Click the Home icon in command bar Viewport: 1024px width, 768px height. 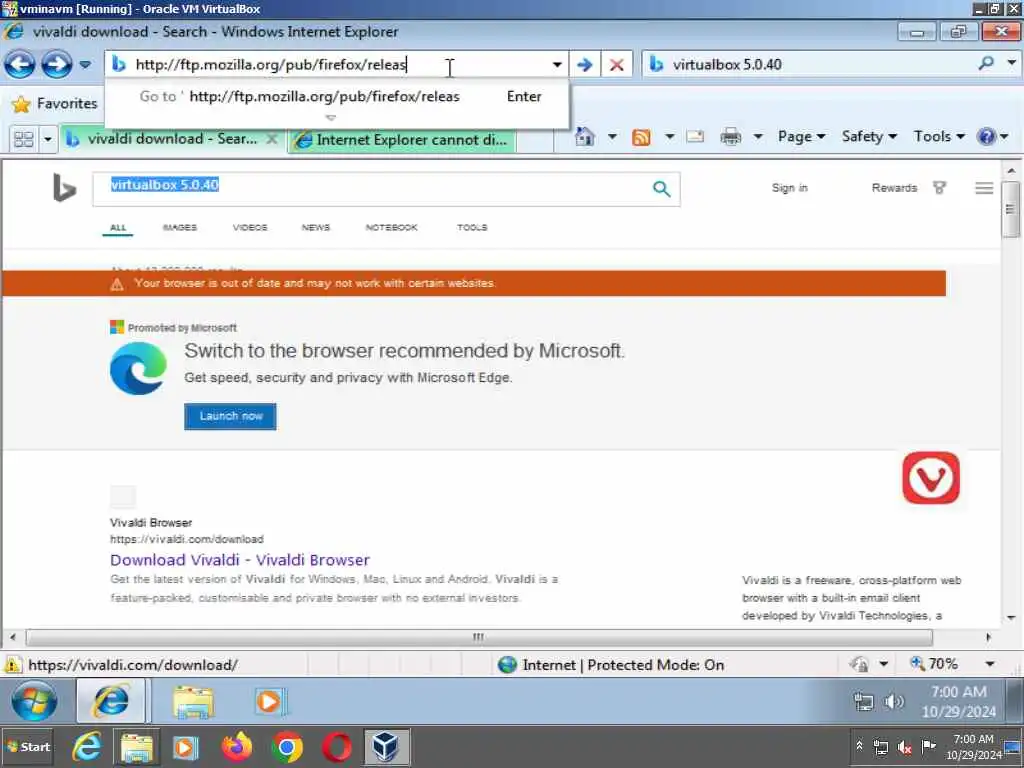[x=584, y=136]
